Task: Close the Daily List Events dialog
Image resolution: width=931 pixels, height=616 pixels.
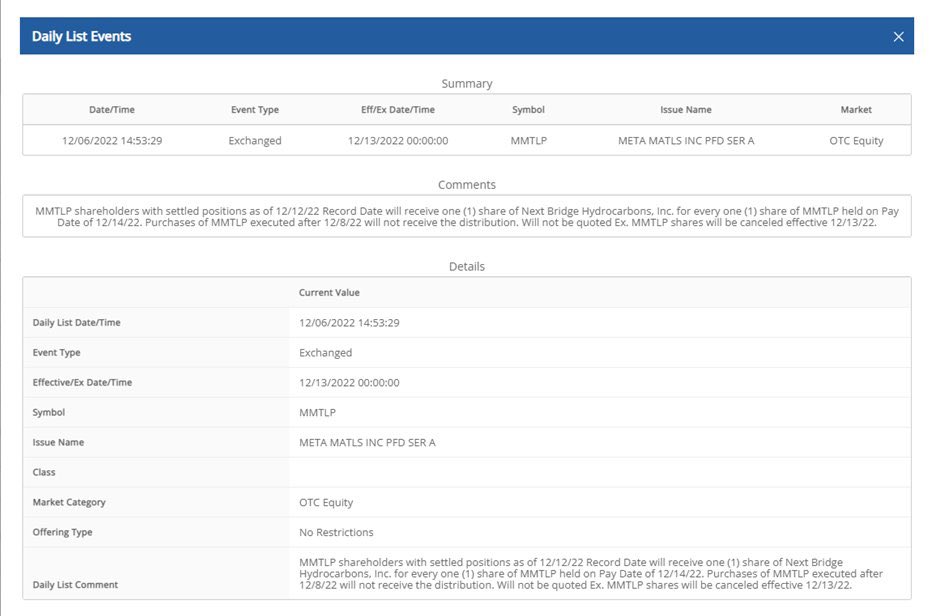Action: click(898, 37)
